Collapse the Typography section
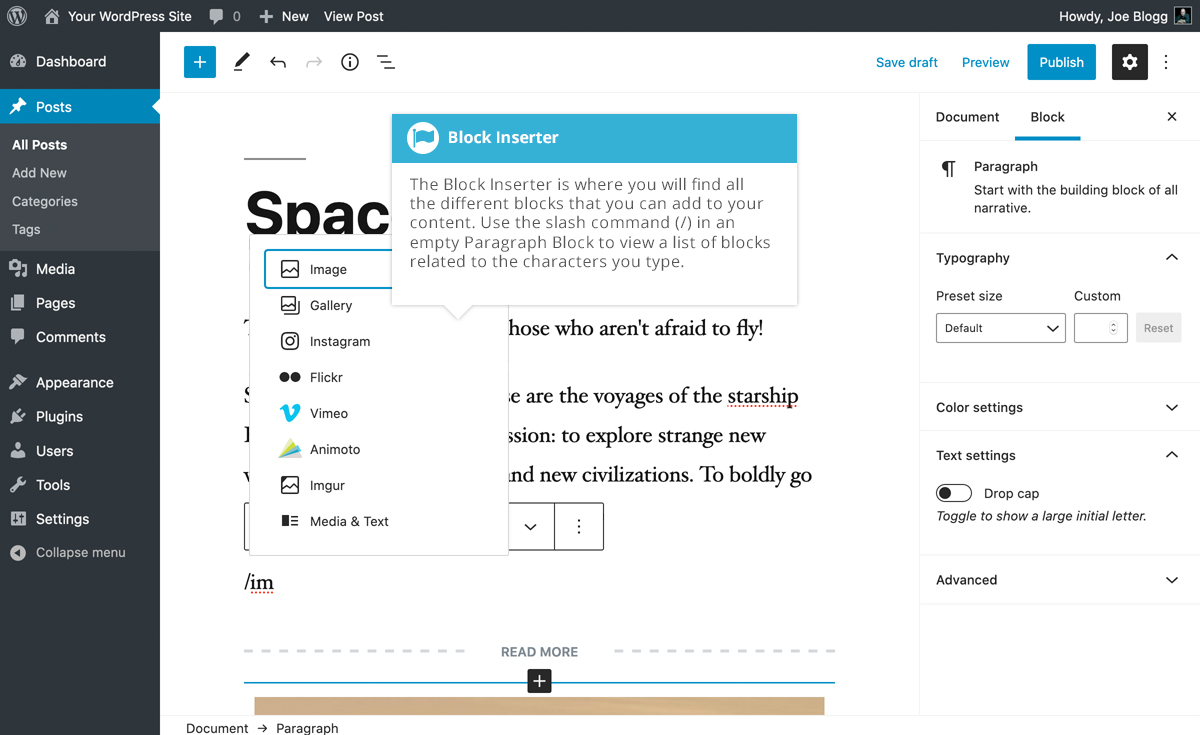The image size is (1200, 735). tap(1171, 258)
